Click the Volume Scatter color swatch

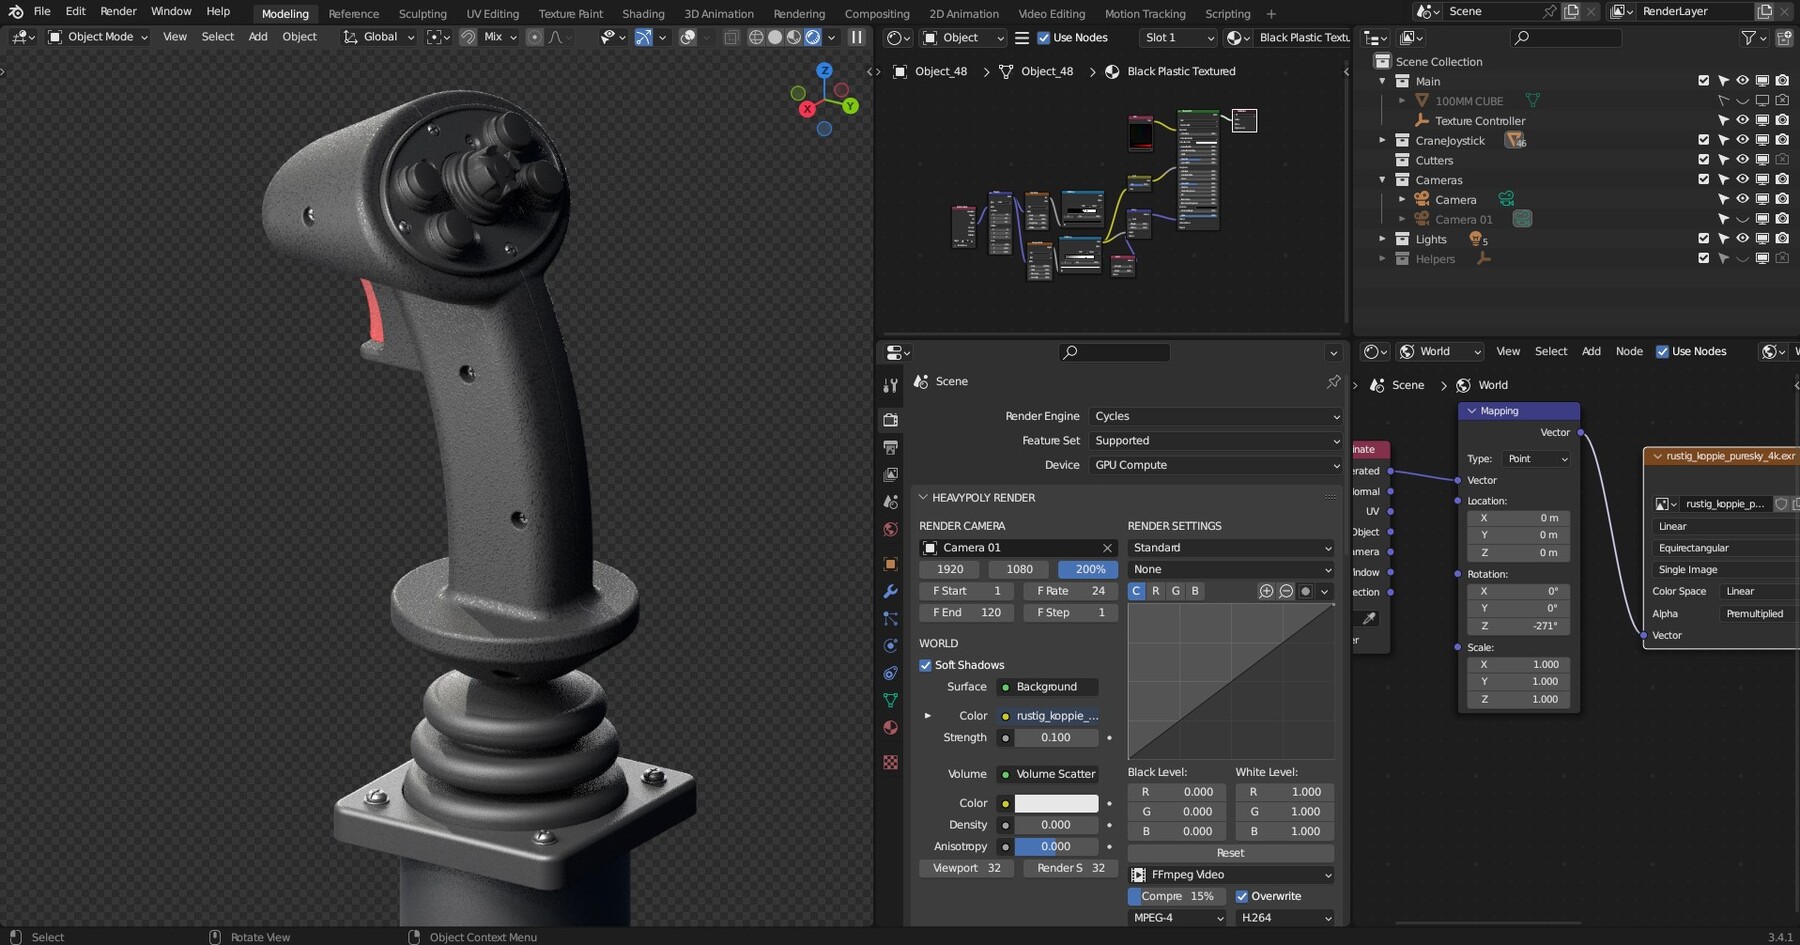tap(1057, 803)
